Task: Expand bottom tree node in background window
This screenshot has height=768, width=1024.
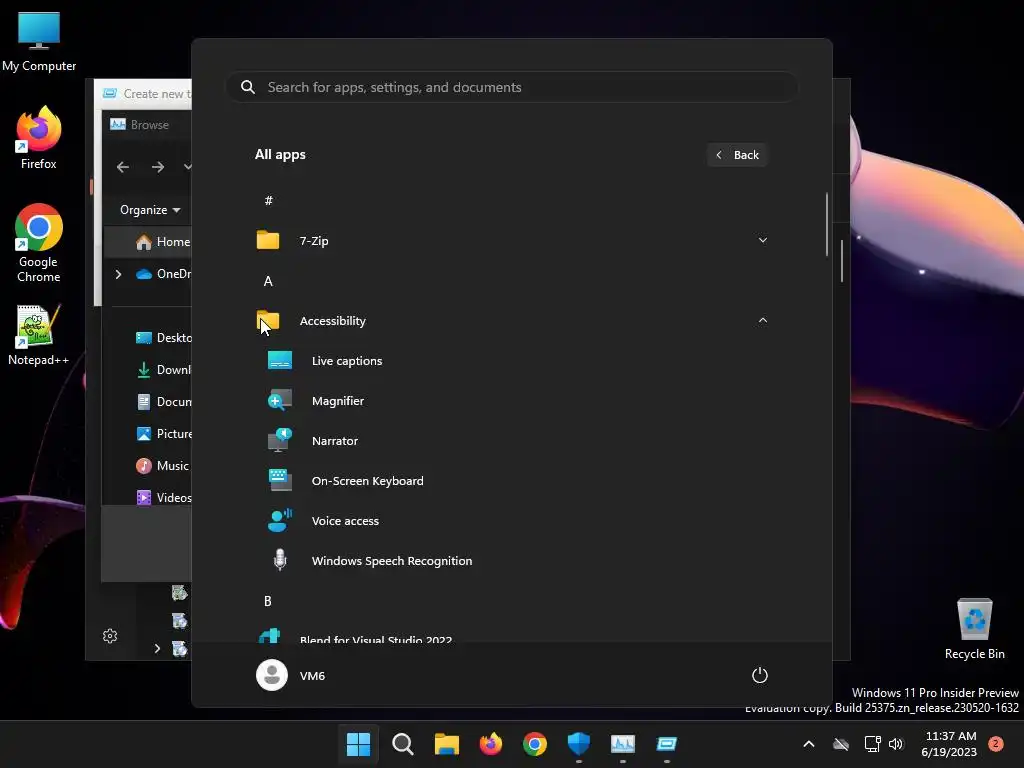Action: pos(157,648)
